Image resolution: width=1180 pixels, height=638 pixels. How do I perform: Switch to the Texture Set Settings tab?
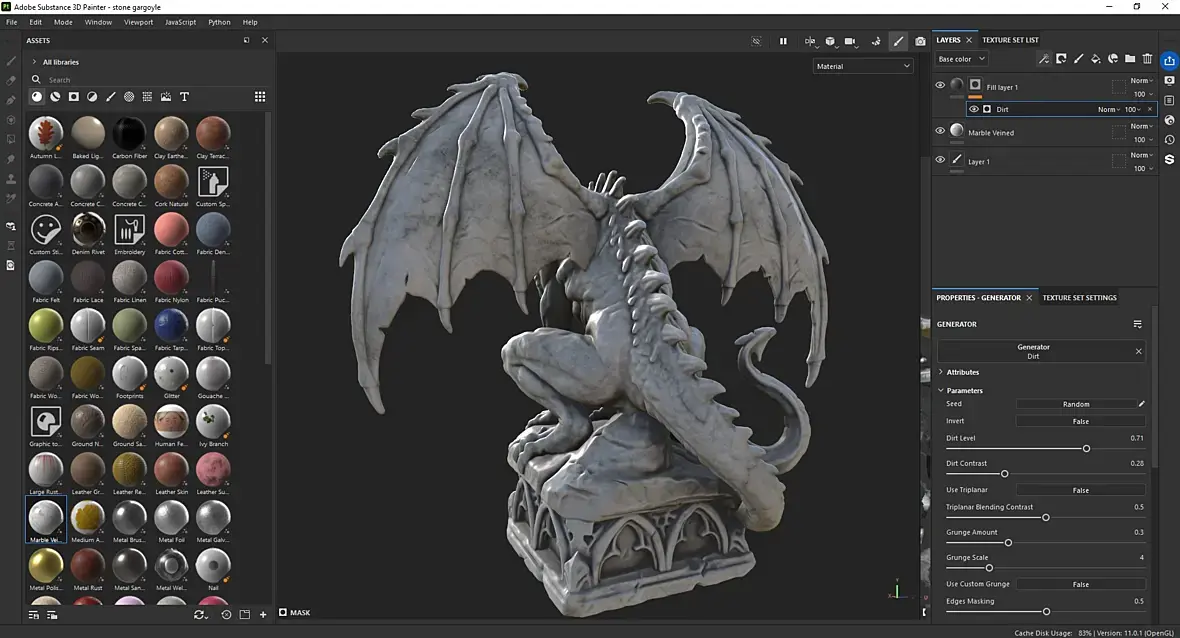(x=1079, y=298)
